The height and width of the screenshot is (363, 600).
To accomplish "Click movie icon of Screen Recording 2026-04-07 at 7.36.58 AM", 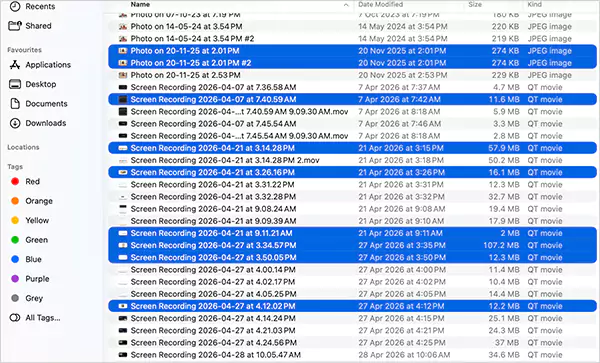I will click(x=122, y=87).
